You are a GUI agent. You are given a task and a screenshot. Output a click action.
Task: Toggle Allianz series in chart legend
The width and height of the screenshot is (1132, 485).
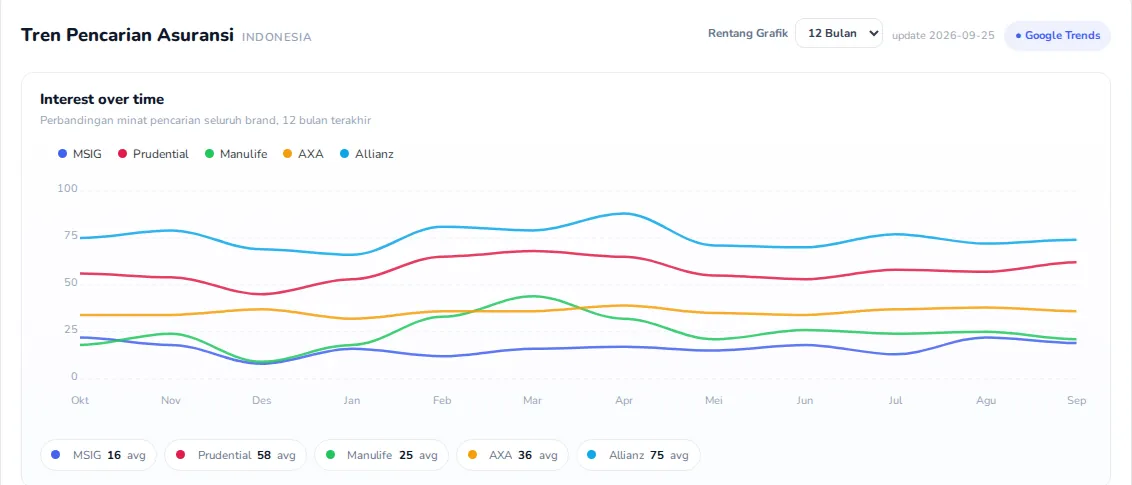point(366,154)
